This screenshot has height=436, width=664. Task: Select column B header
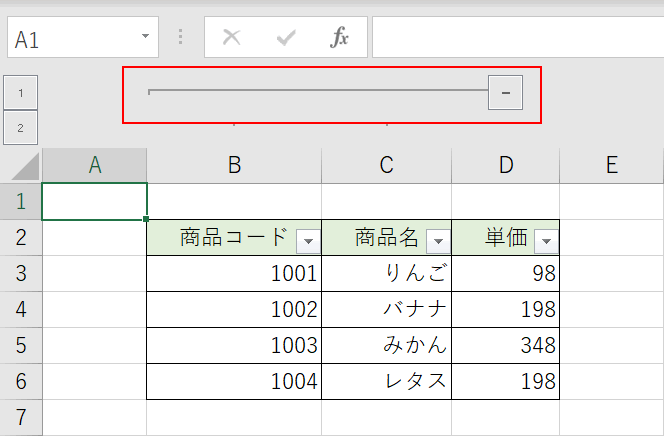(234, 166)
